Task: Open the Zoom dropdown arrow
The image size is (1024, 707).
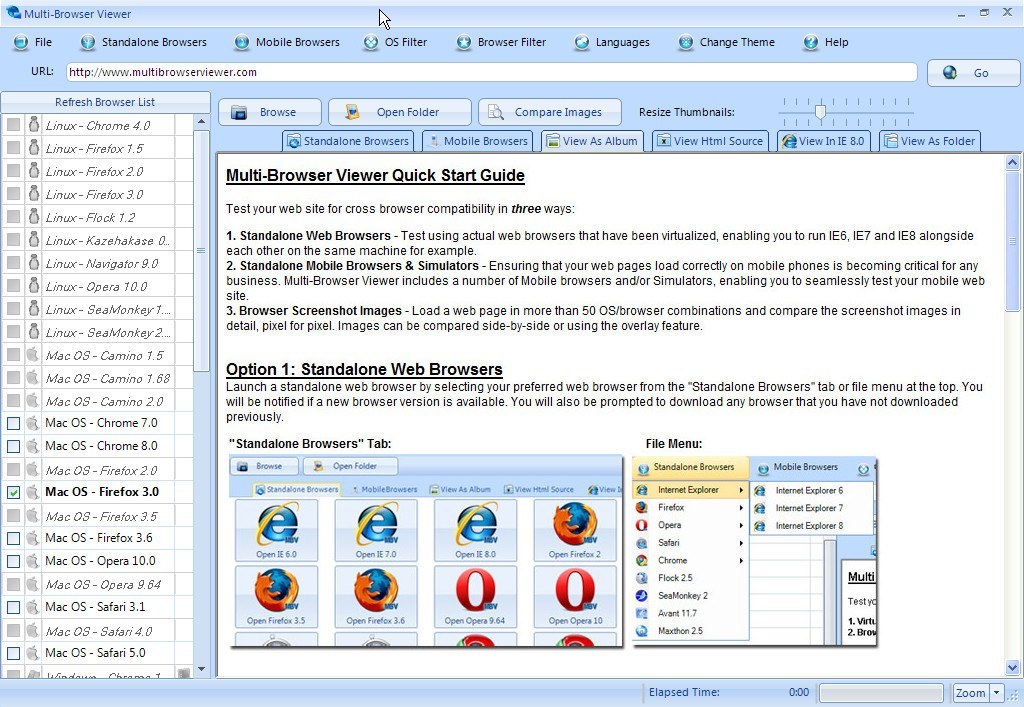Action: tap(997, 693)
